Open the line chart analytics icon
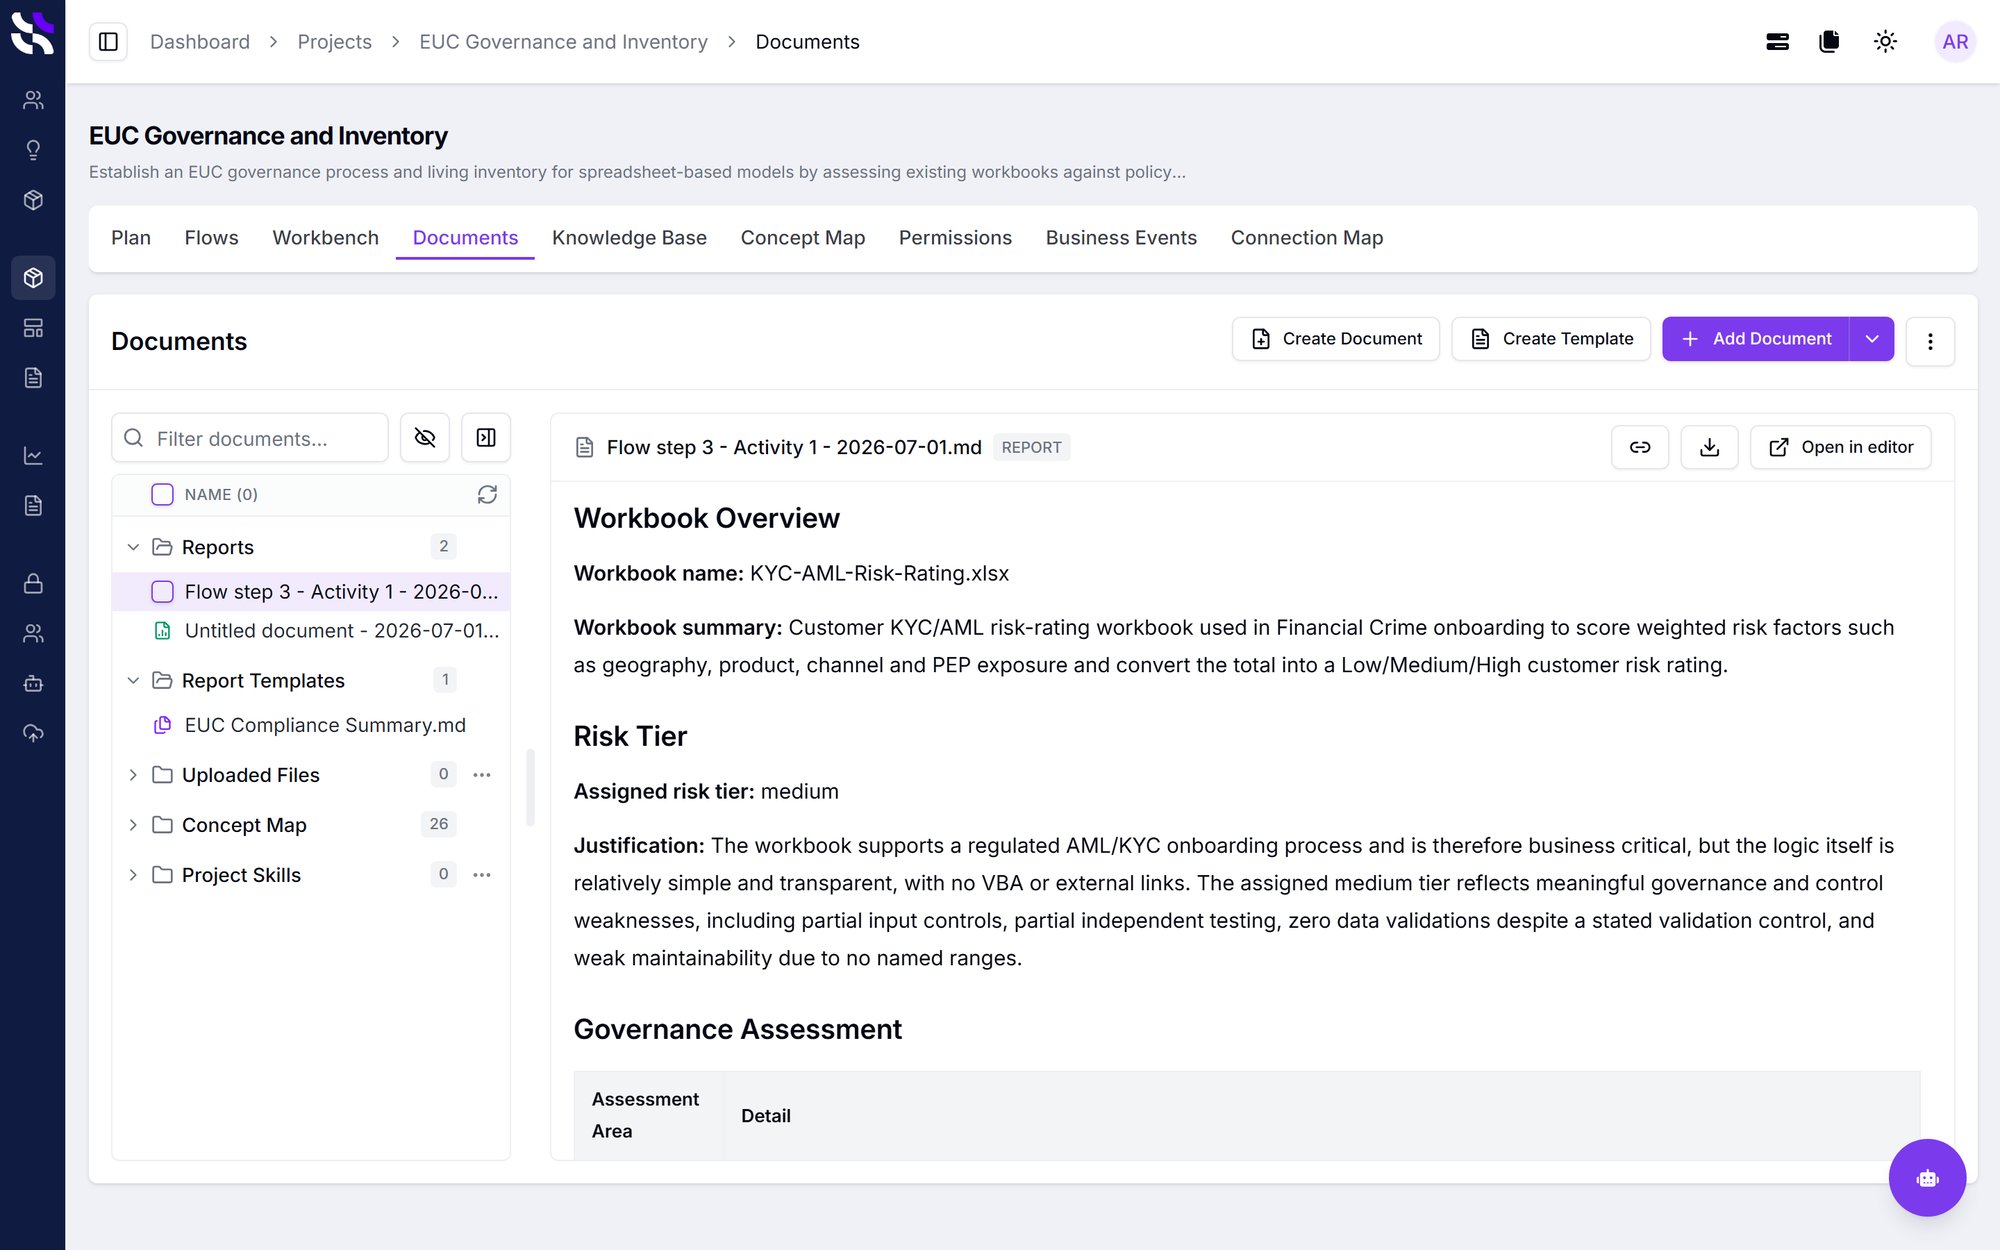 [33, 456]
